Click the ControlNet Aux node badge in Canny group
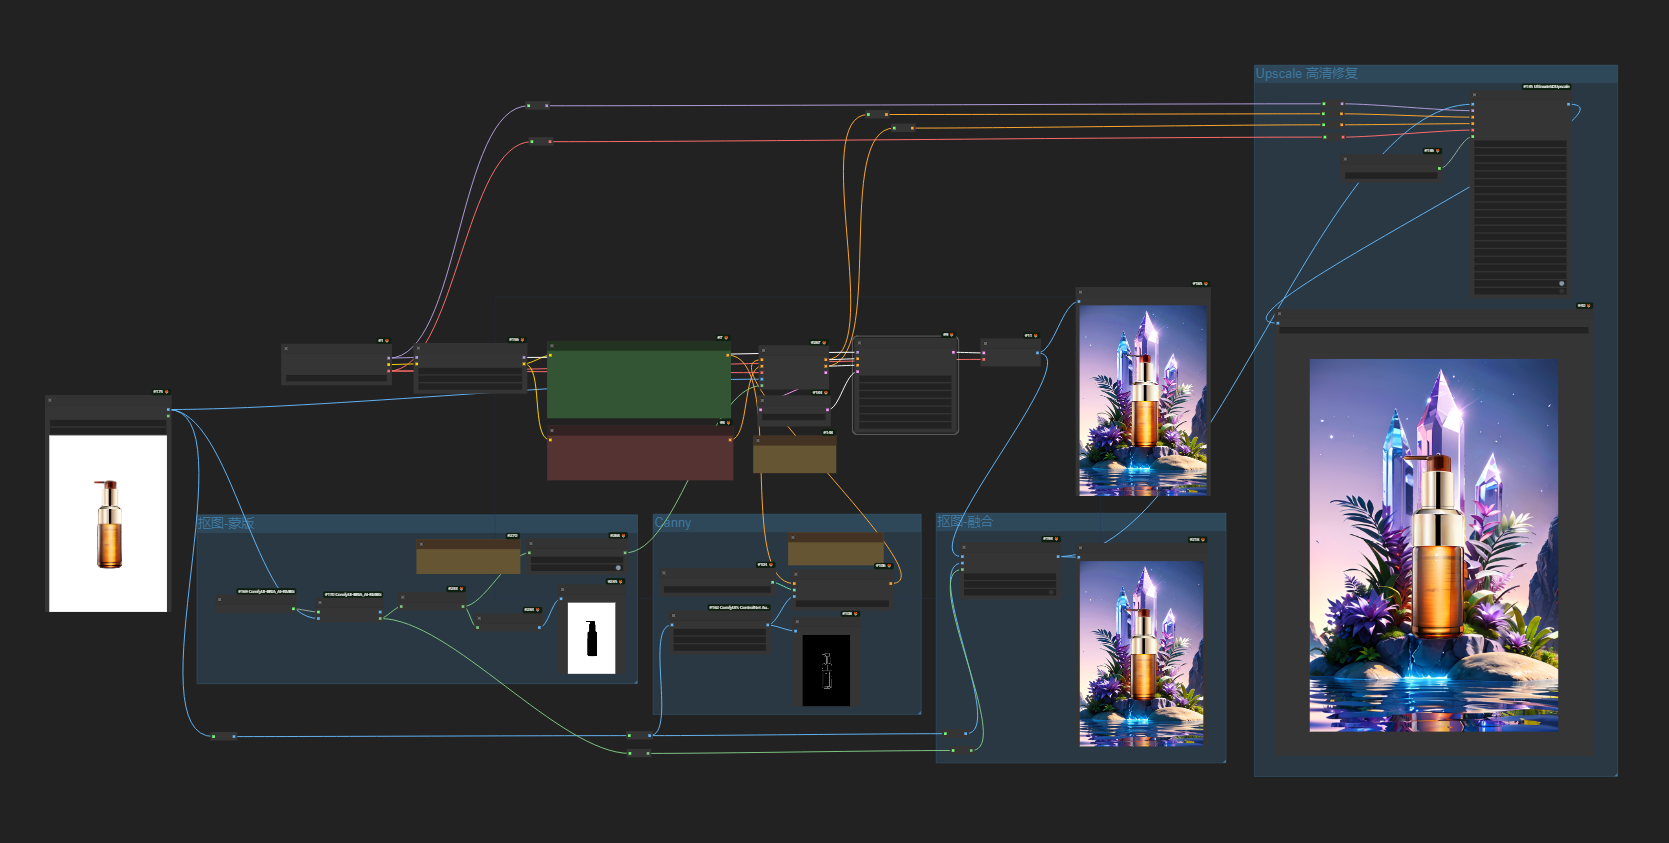Screen dimensions: 1669x843 739,607
